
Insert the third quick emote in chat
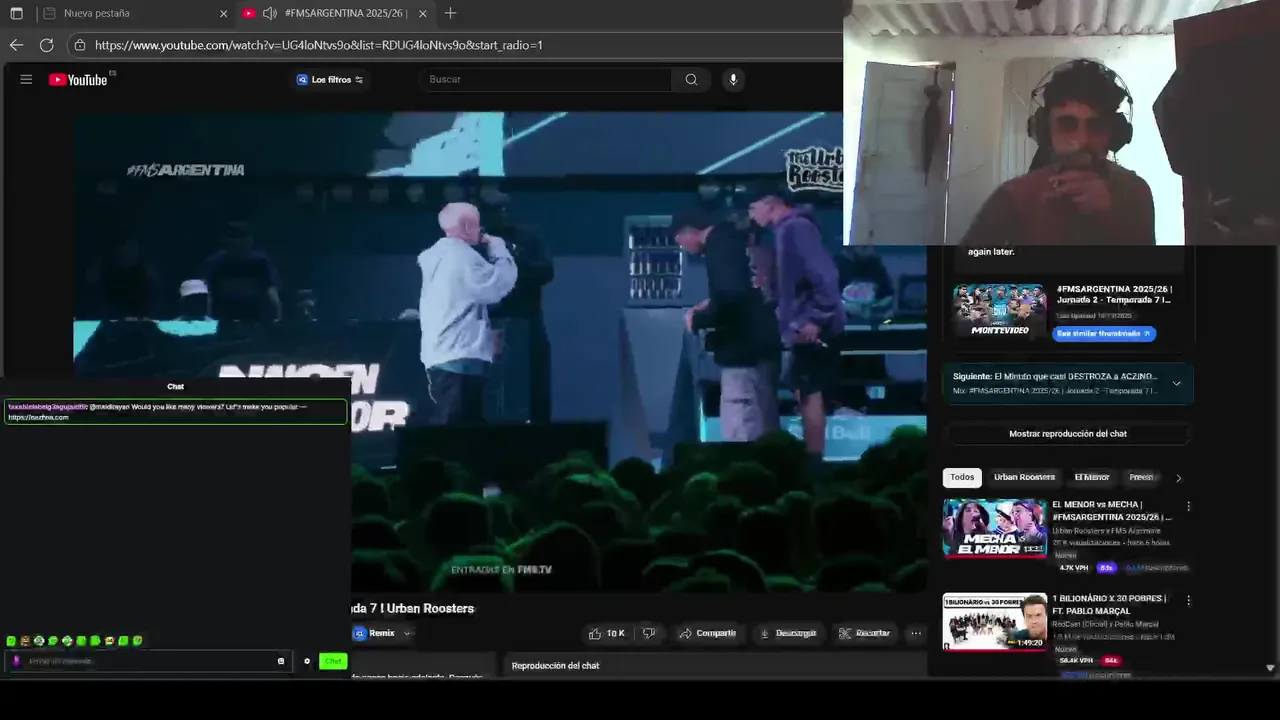(39, 641)
